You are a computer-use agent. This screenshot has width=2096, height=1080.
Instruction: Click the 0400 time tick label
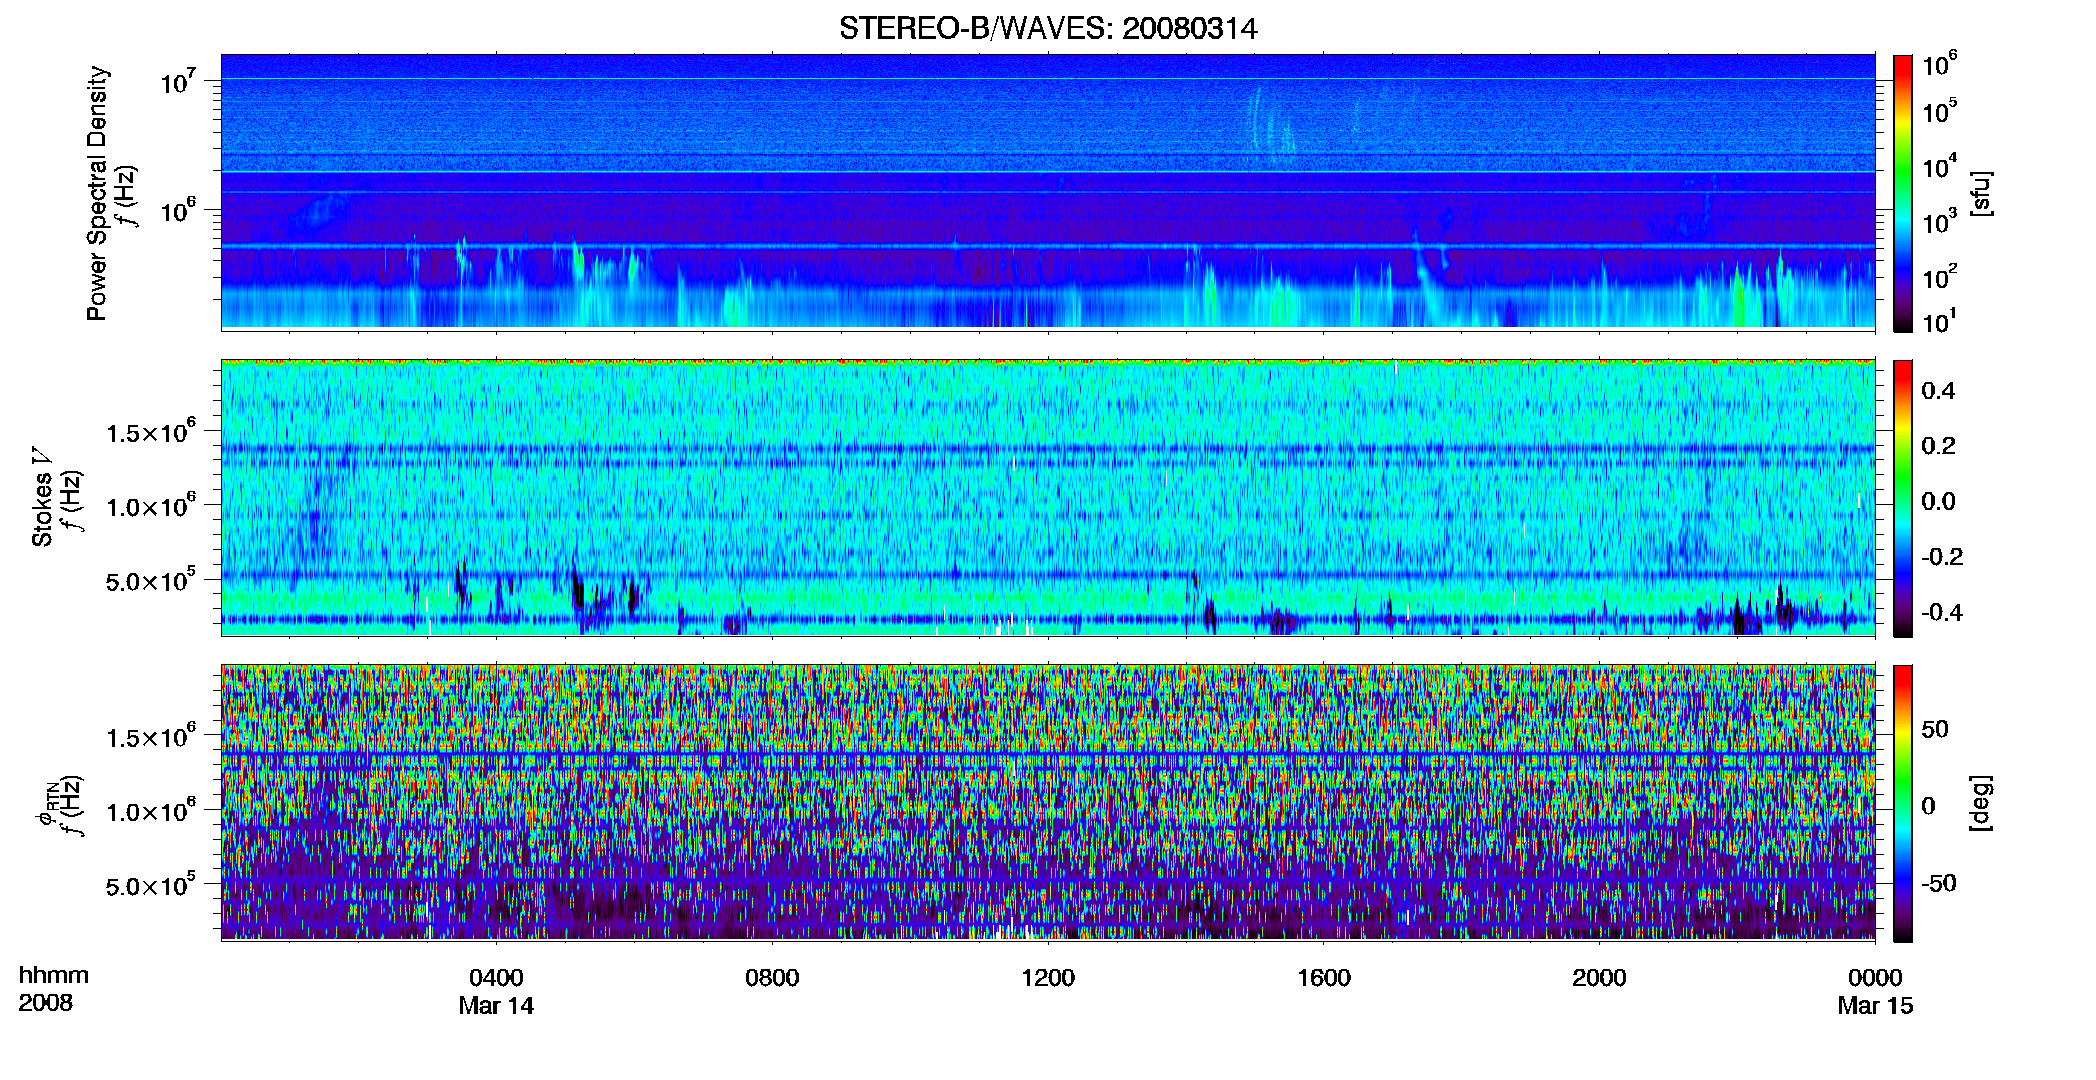click(497, 977)
